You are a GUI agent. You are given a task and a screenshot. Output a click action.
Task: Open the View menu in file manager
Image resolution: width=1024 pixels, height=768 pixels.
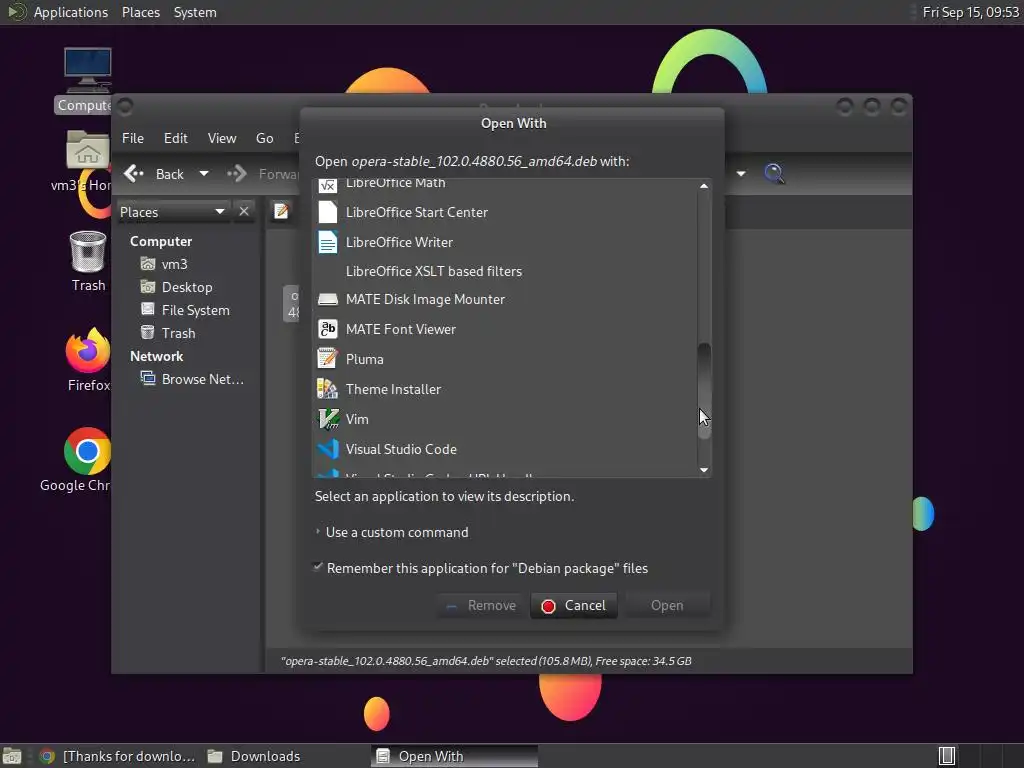[222, 138]
